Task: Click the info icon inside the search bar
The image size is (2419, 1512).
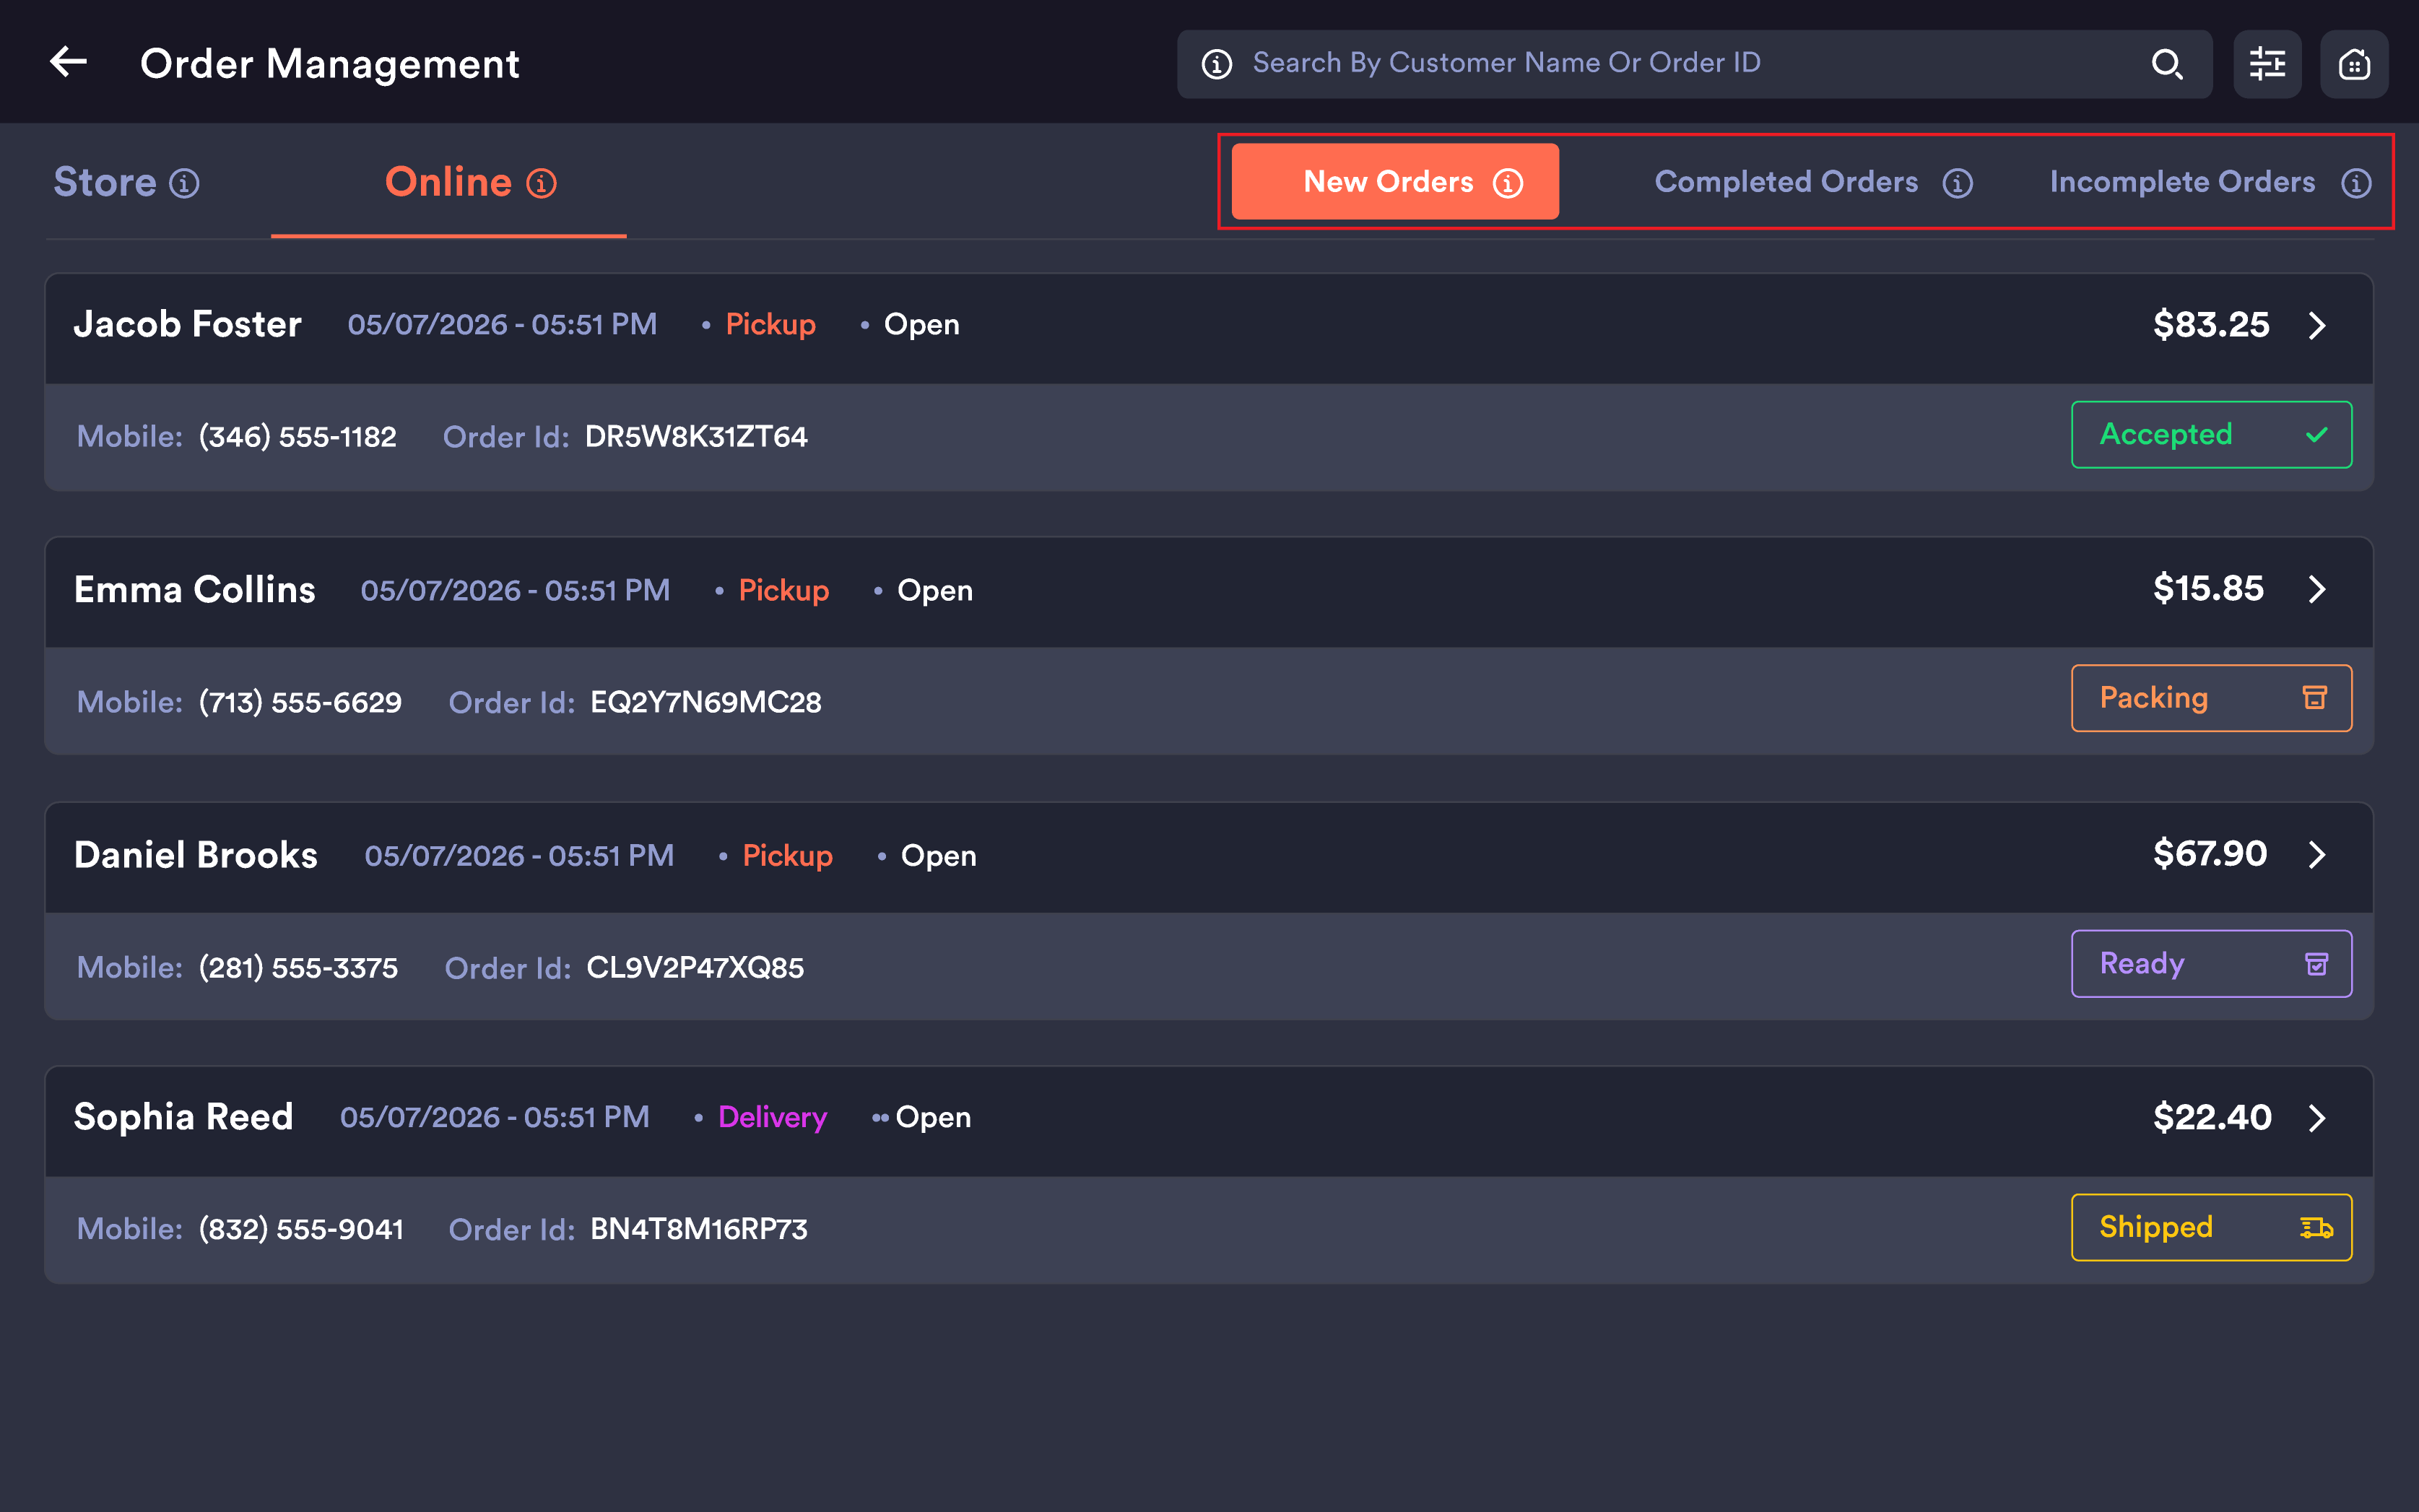Action: pos(1216,64)
